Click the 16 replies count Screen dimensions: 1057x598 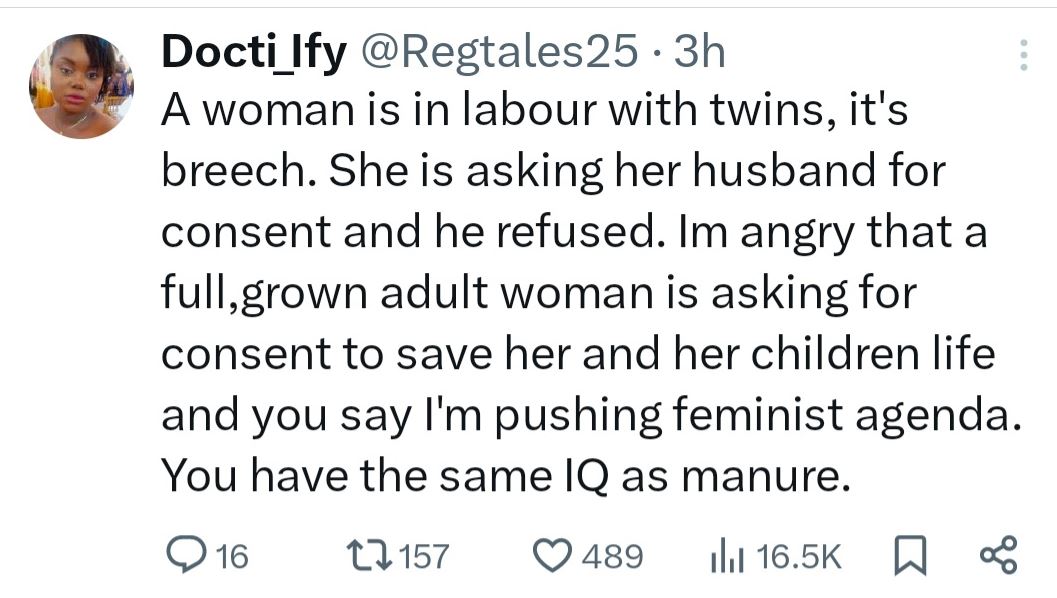(x=232, y=556)
